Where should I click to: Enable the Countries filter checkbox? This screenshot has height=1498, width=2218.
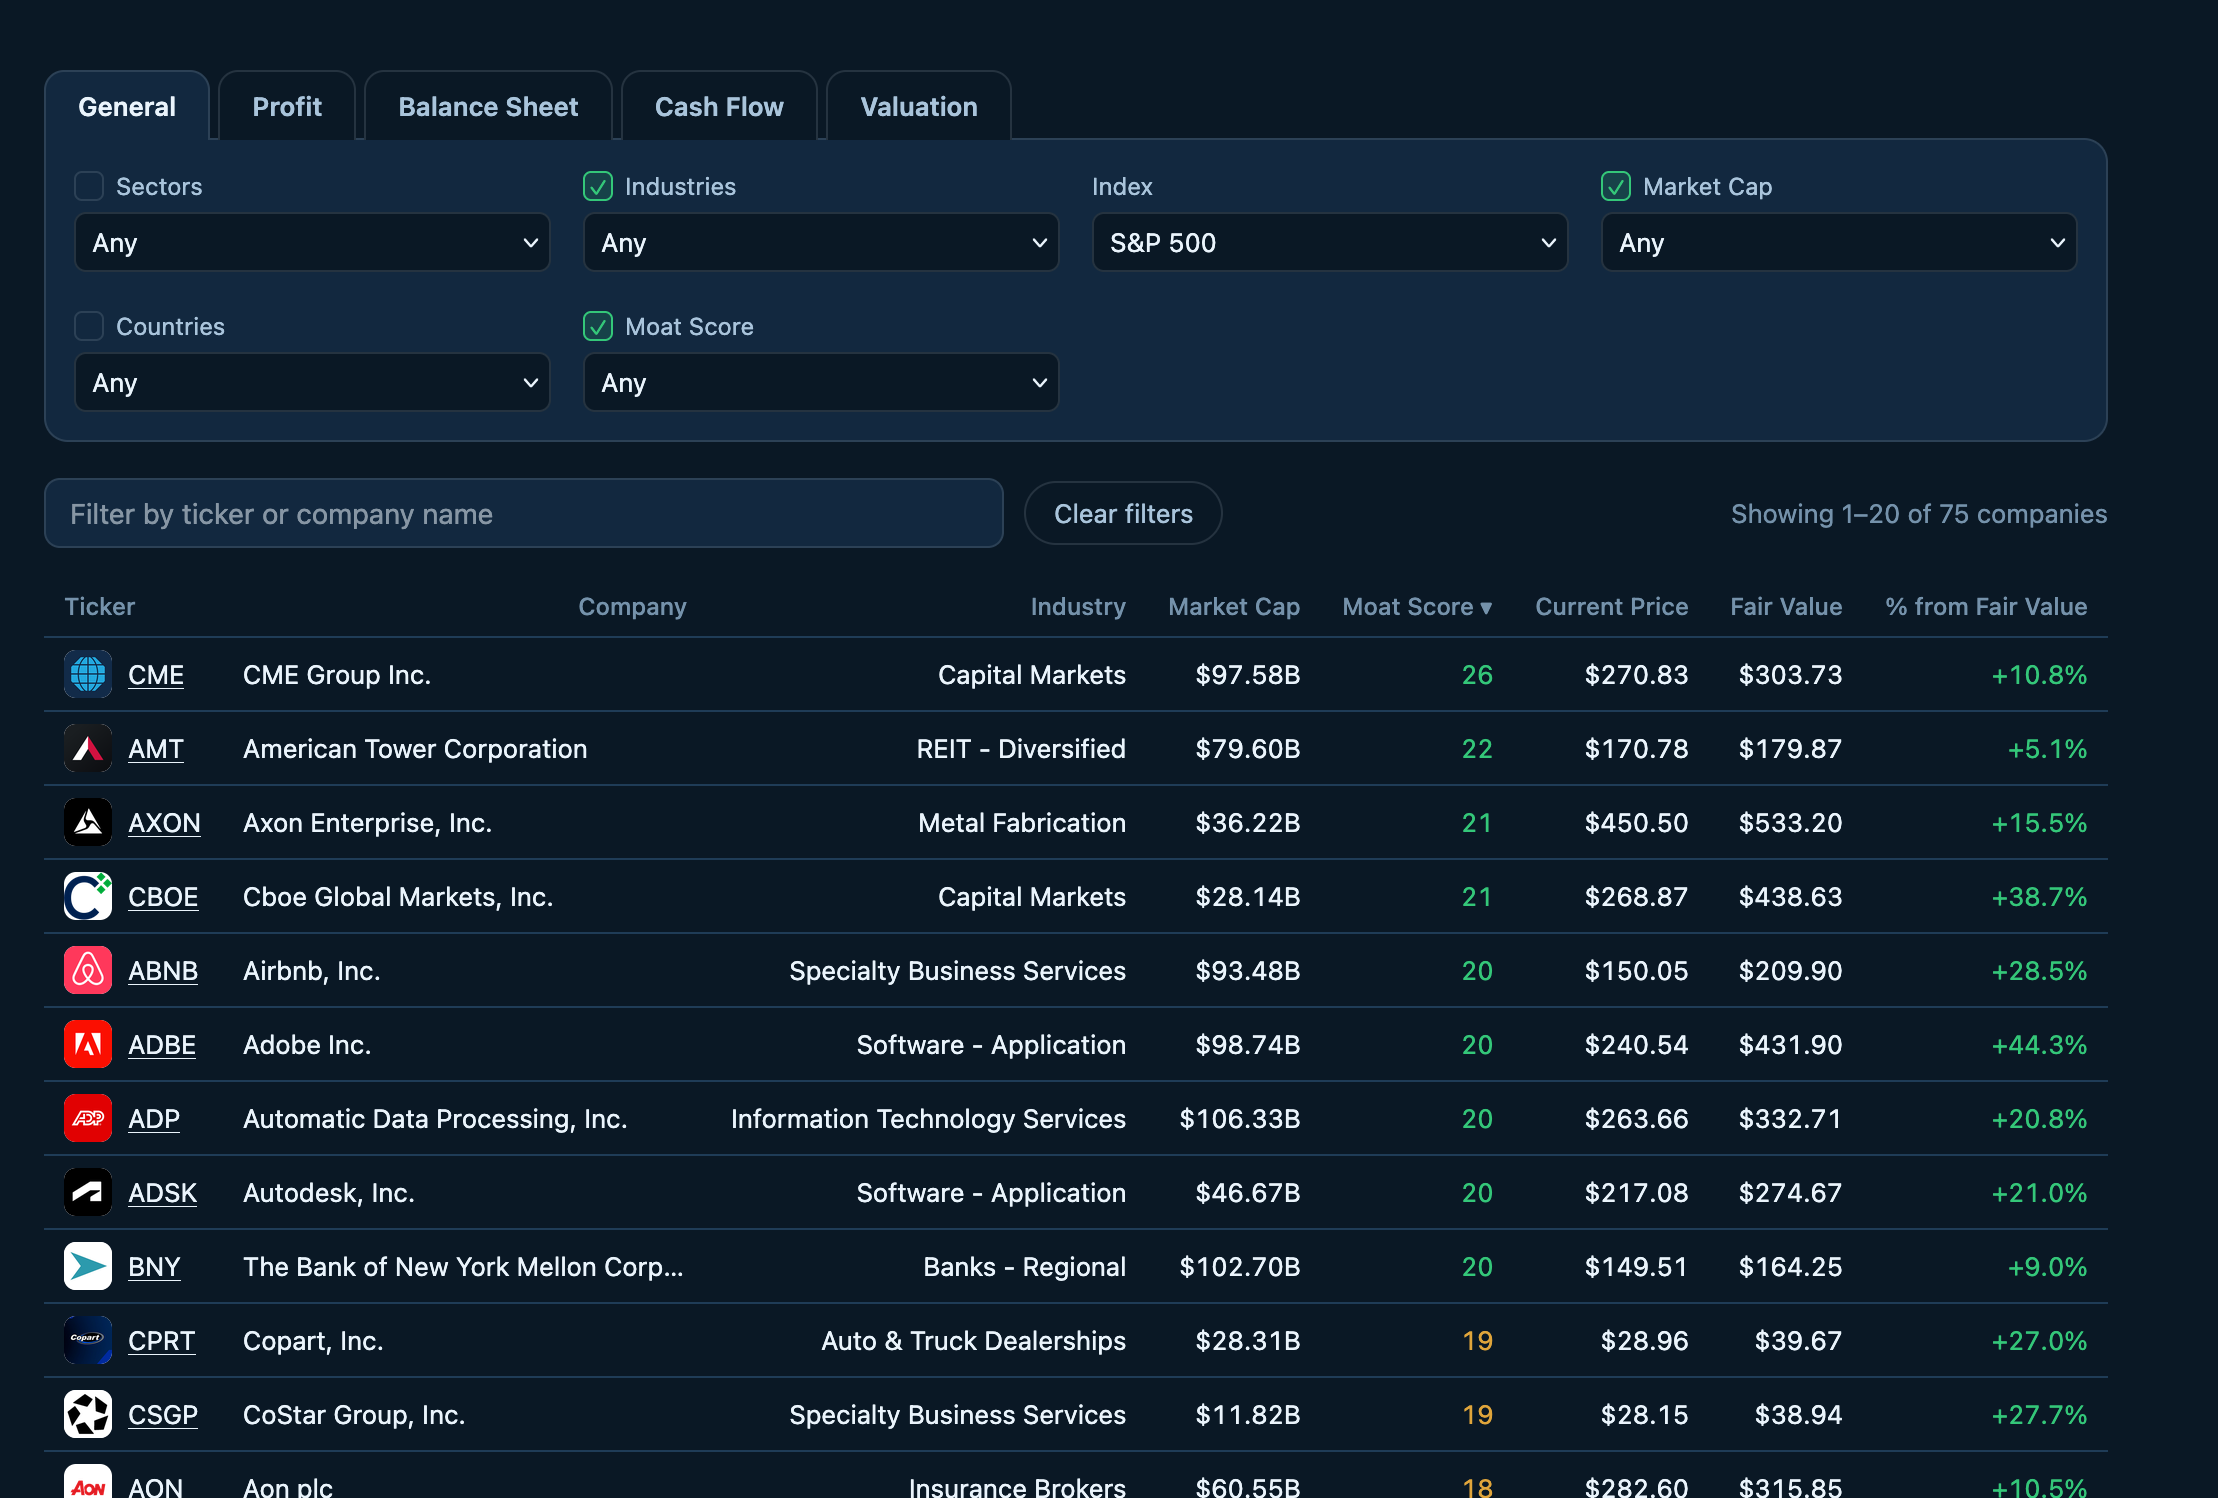point(89,326)
